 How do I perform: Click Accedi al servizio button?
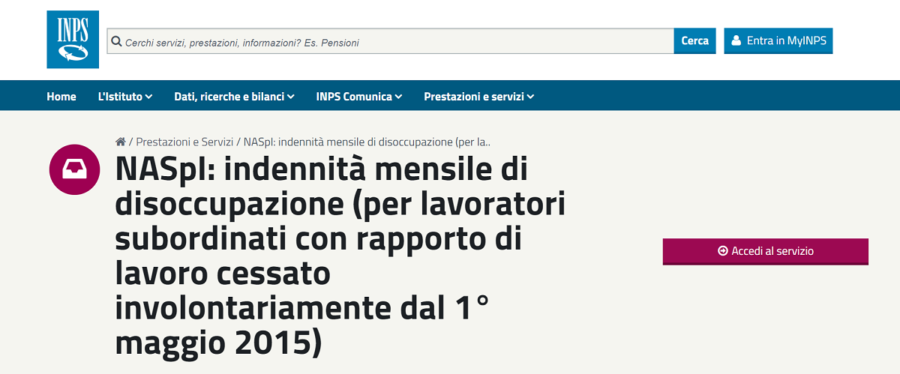pos(765,251)
